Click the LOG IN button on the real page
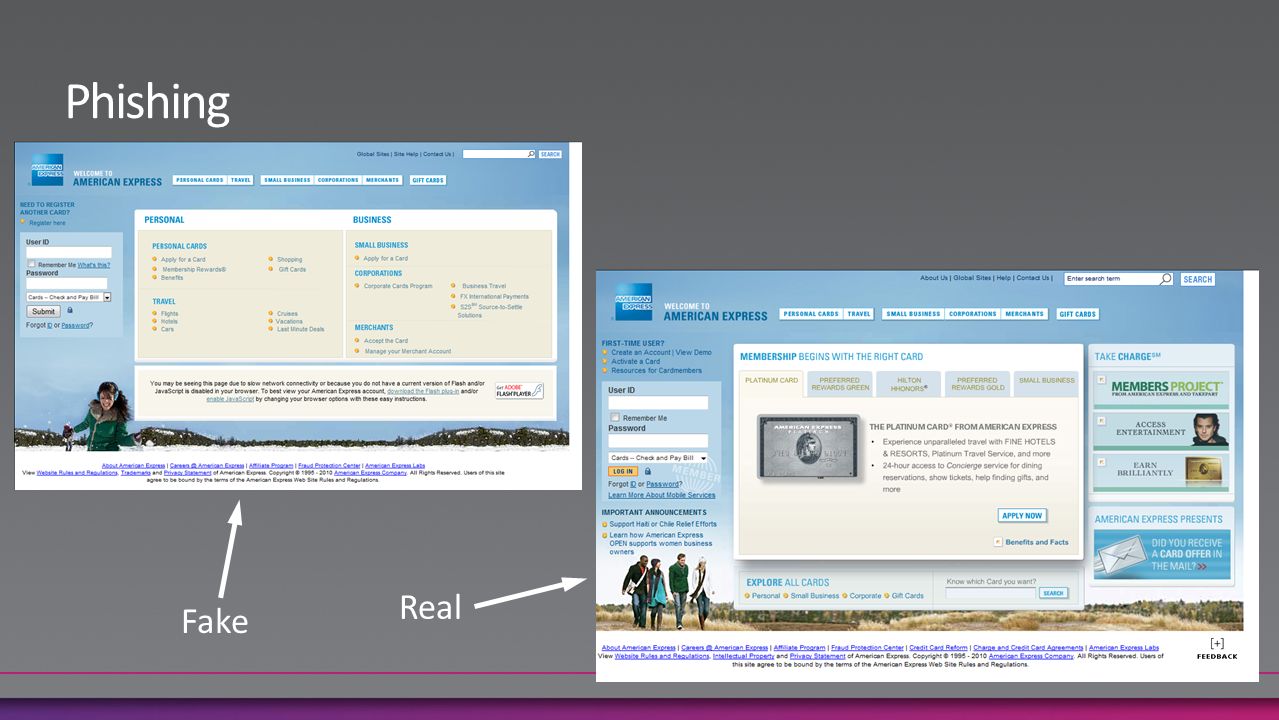This screenshot has width=1279, height=720. point(623,471)
